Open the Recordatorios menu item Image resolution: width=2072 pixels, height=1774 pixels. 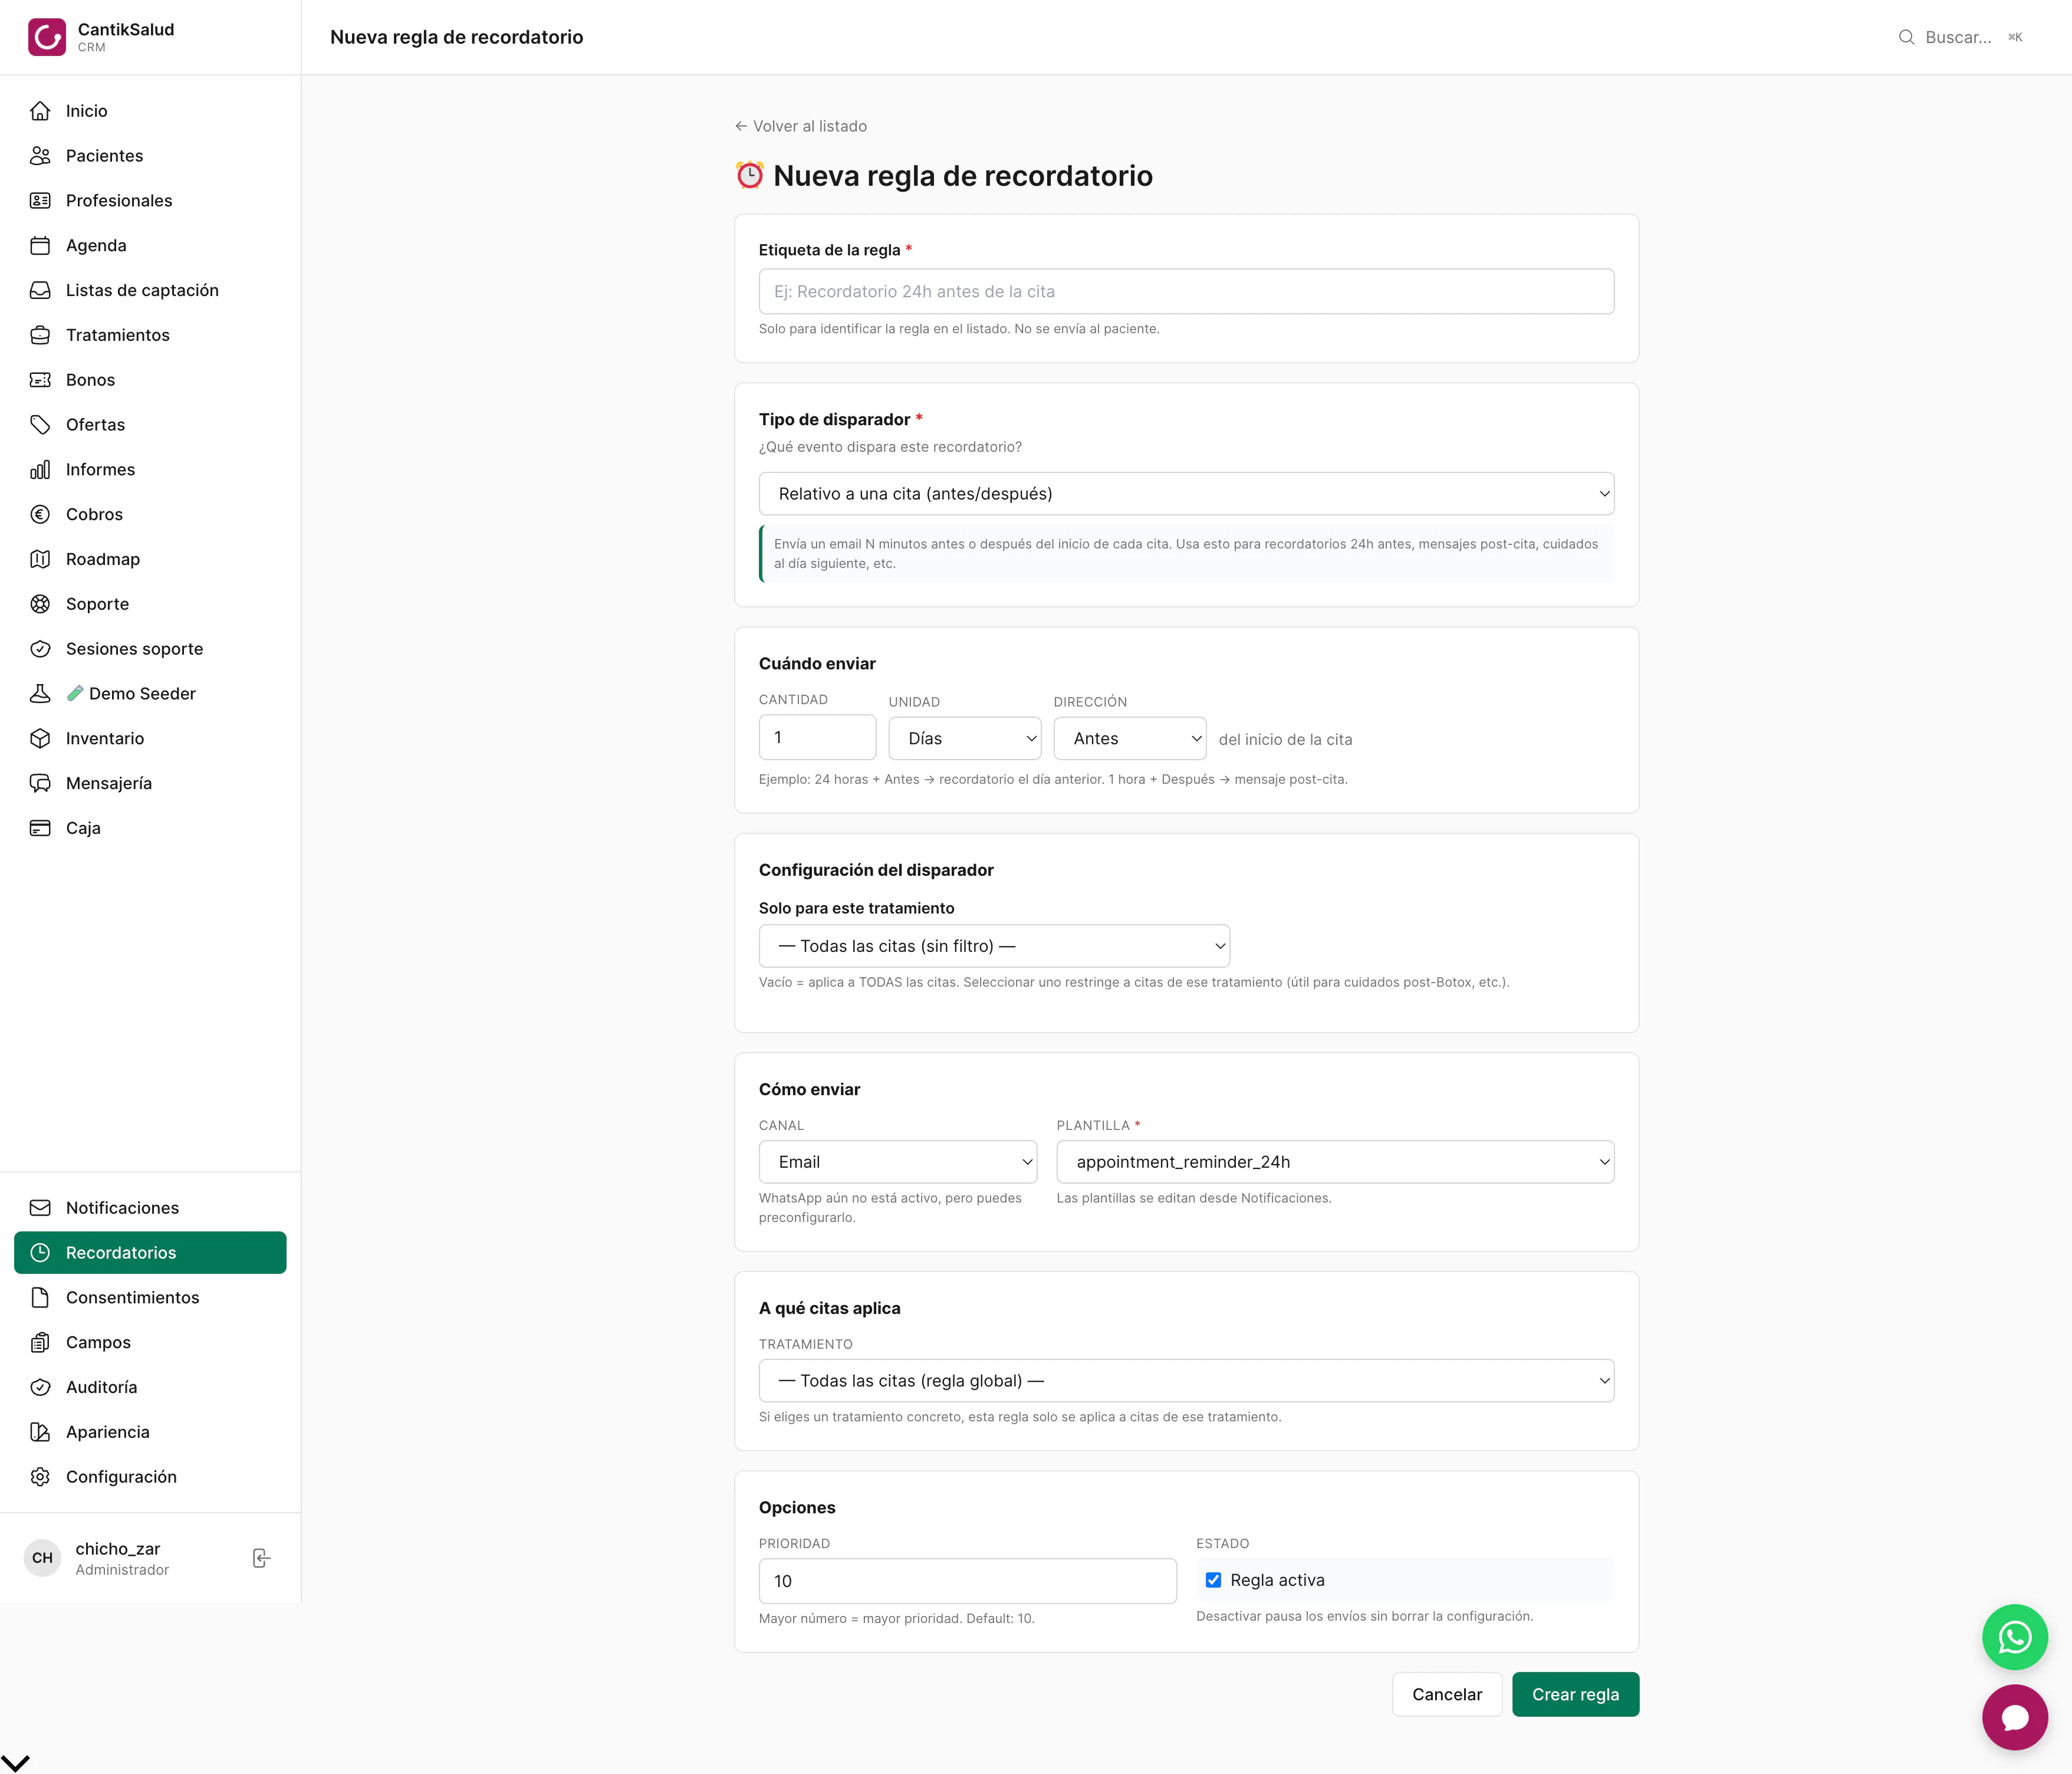click(x=150, y=1253)
